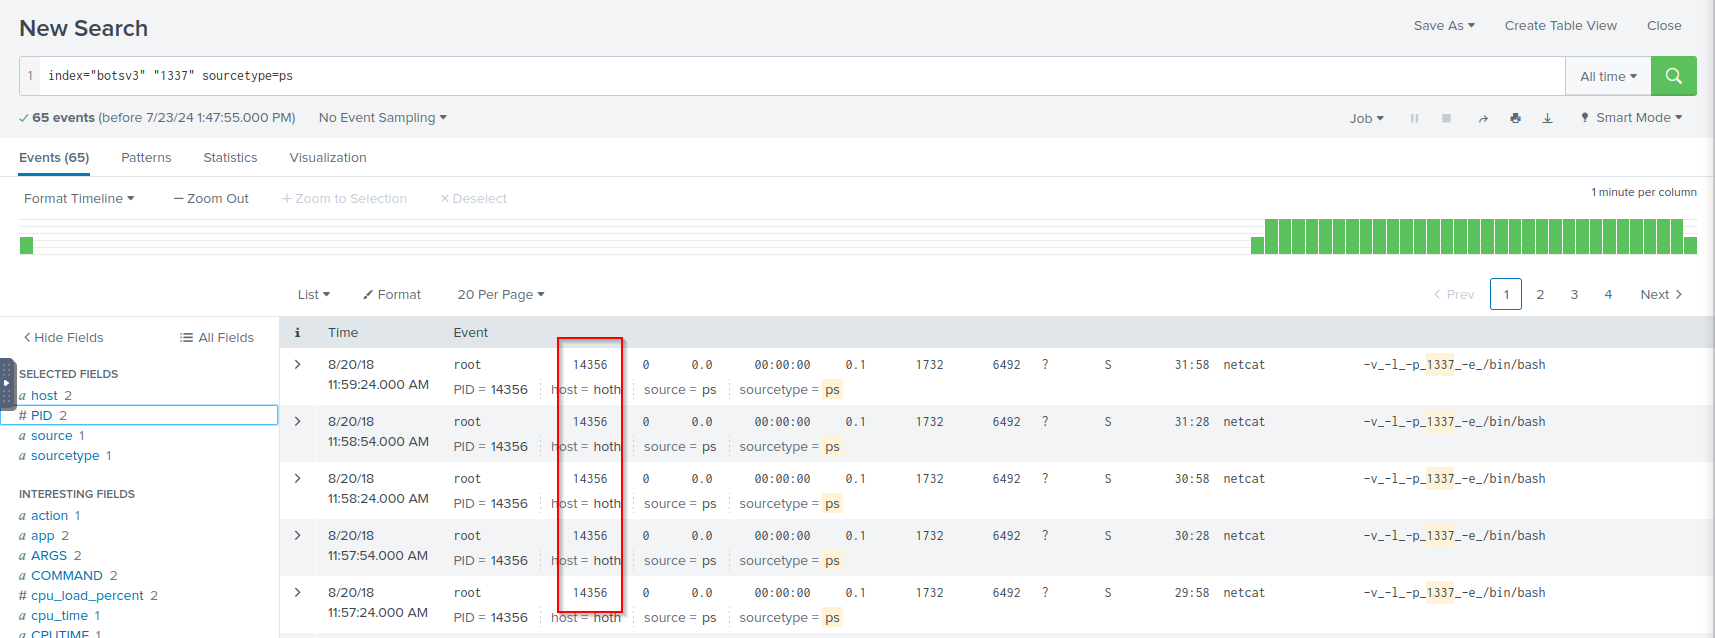Click the stop job icon

click(x=1446, y=118)
